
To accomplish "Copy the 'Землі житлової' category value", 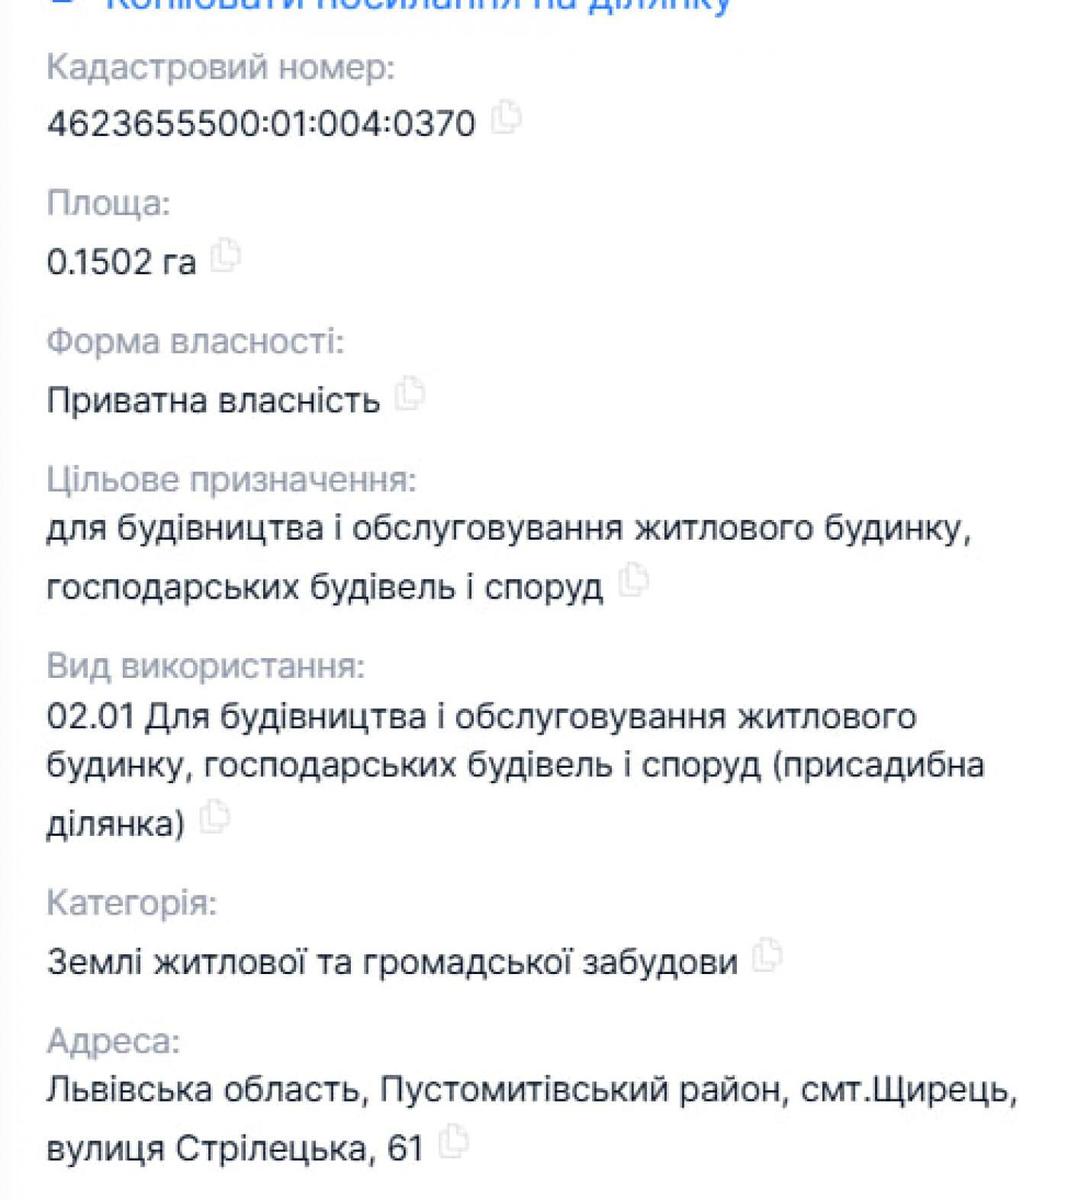I will [x=767, y=956].
